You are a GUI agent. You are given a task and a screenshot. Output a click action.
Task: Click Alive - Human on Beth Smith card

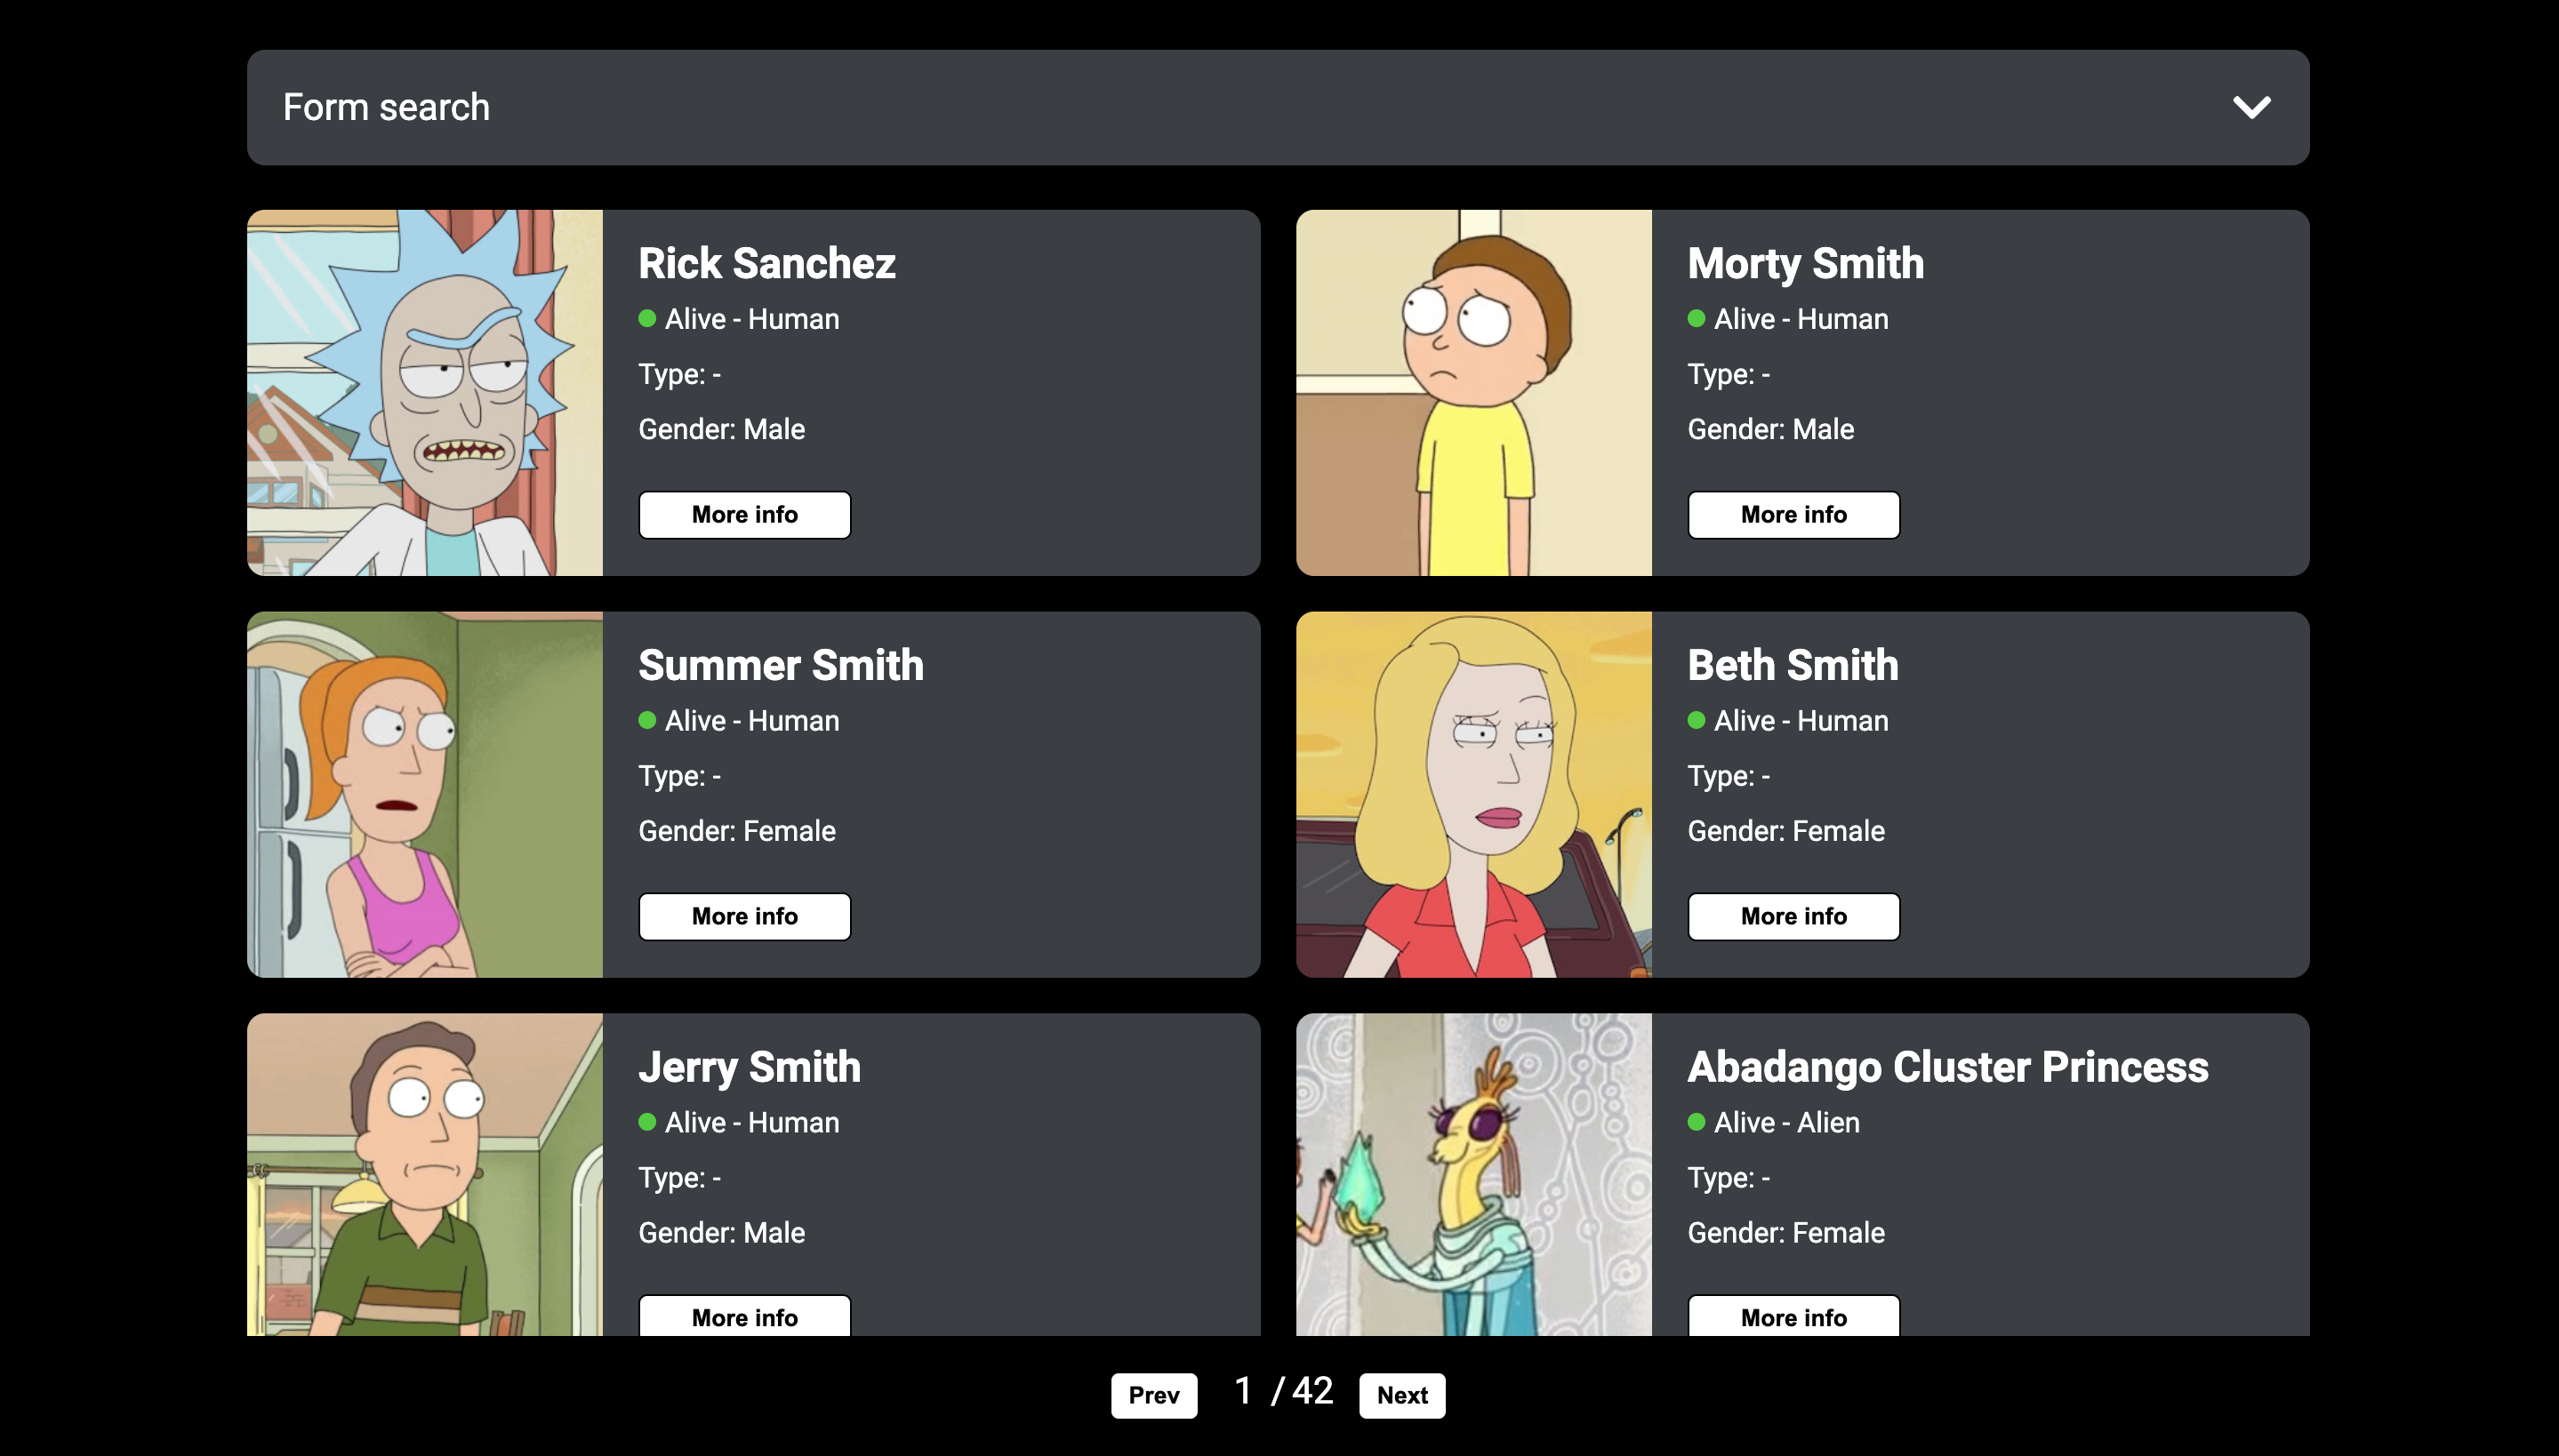coord(1801,721)
